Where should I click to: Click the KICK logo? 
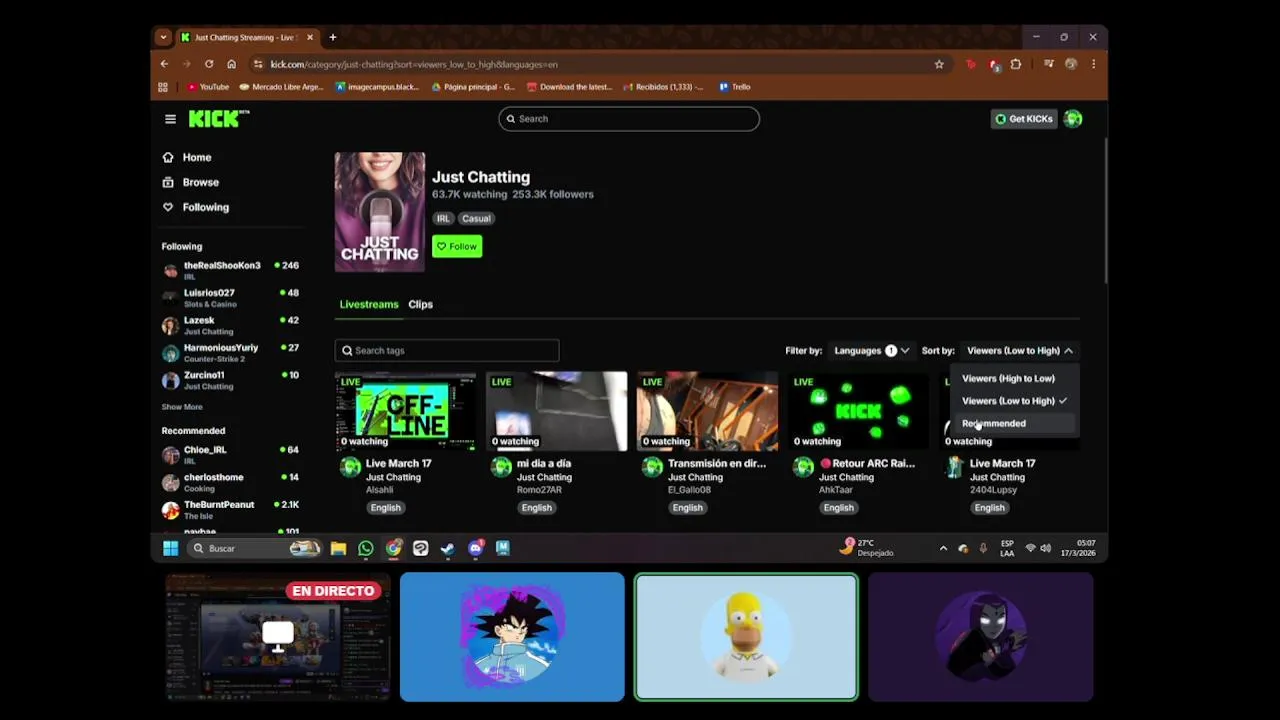(218, 118)
